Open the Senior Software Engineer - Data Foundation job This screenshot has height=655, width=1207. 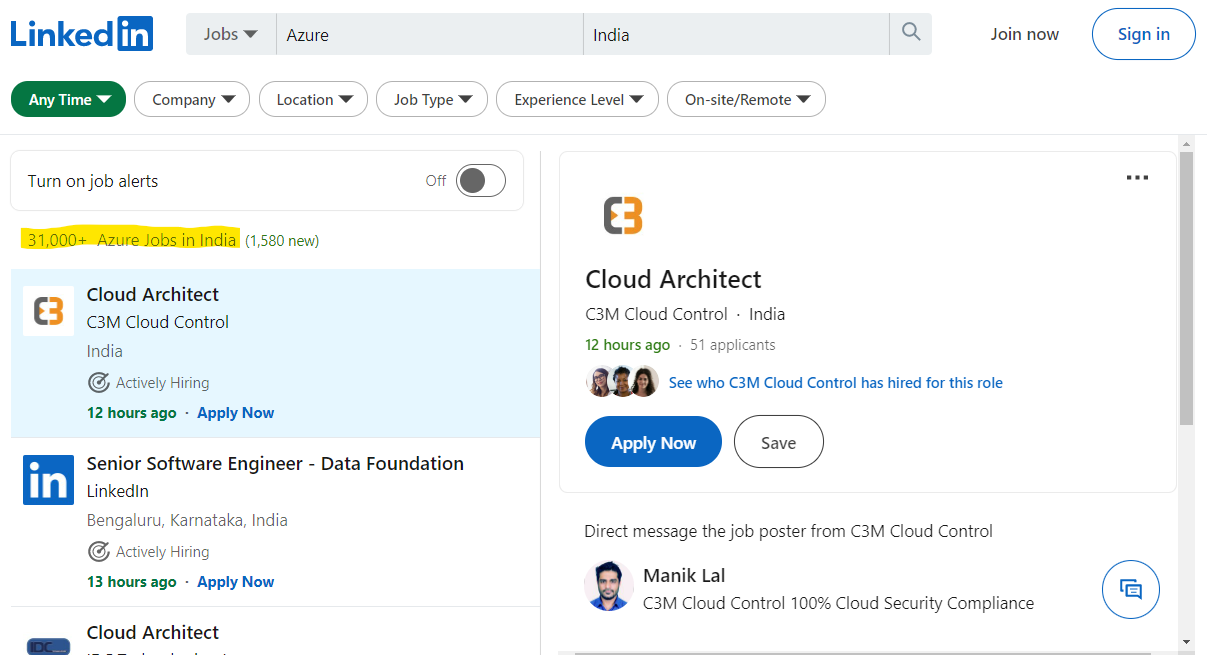click(275, 464)
